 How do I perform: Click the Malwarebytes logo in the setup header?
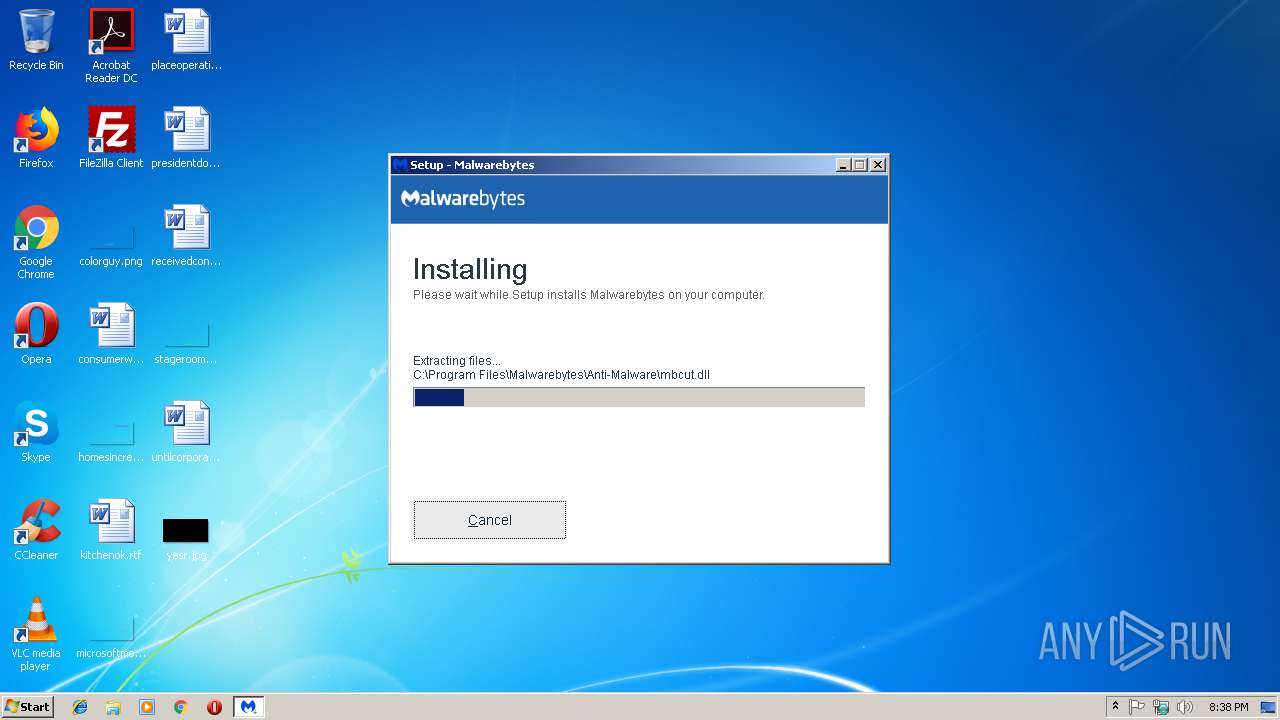(x=463, y=198)
